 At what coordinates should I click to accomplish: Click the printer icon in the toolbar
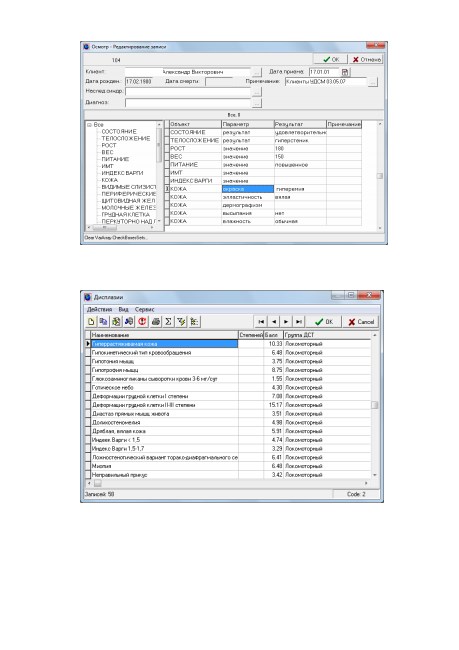coord(156,321)
